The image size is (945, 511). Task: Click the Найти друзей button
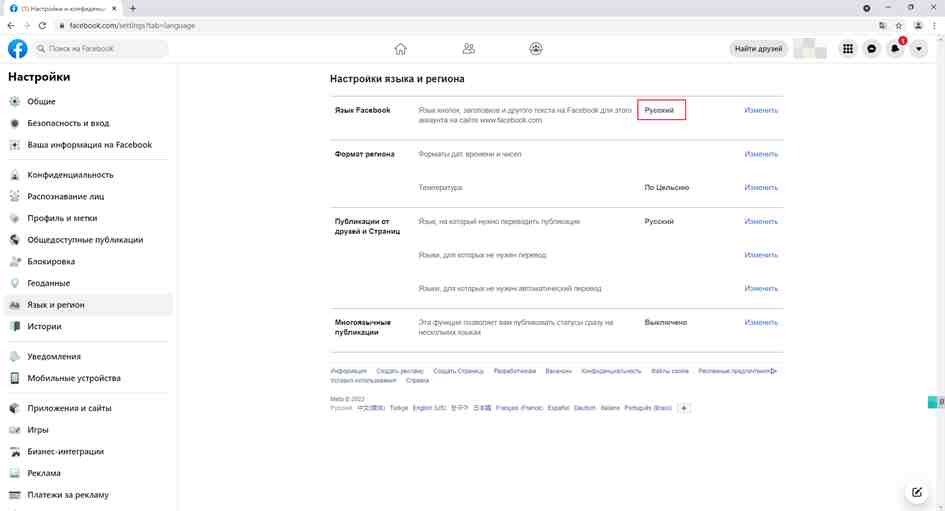[758, 49]
